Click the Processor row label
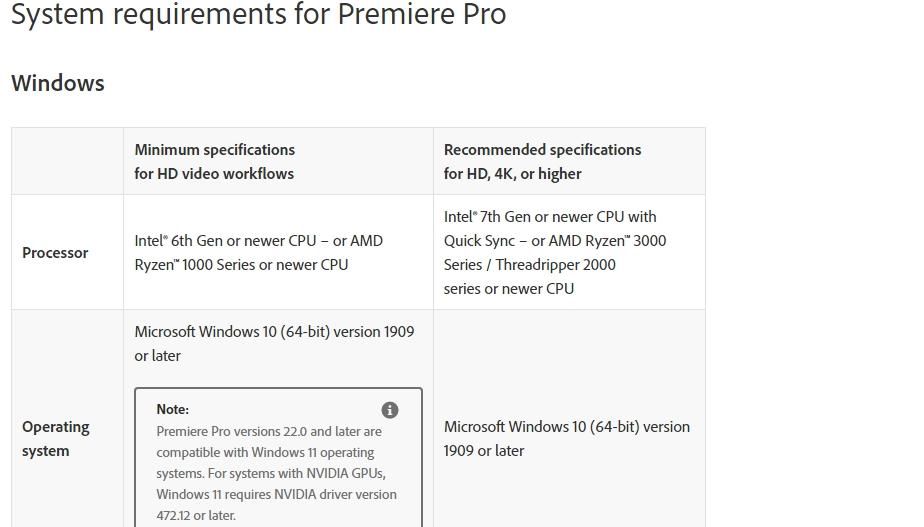924x527 pixels. [55, 253]
